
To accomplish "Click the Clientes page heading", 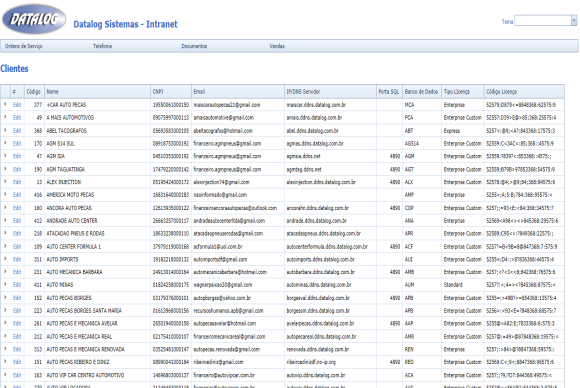I will (x=14, y=69).
